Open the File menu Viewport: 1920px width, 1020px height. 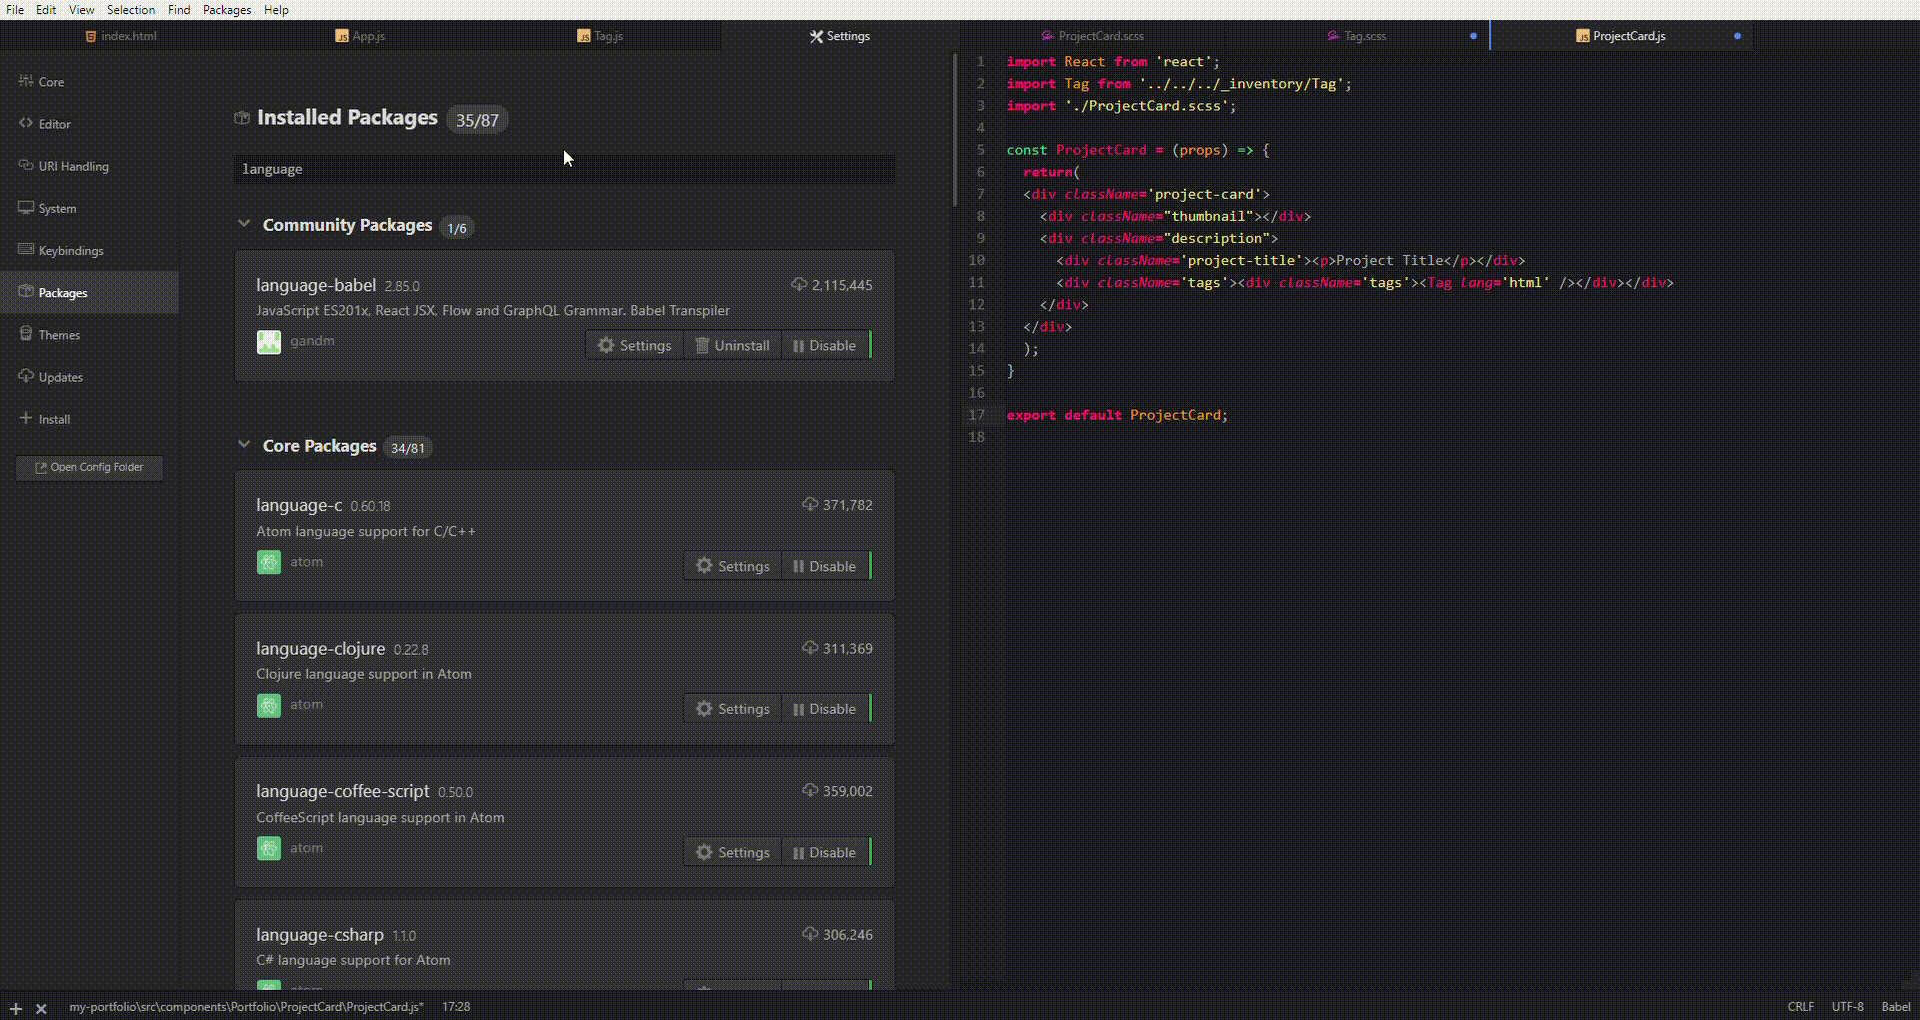pyautogui.click(x=15, y=10)
